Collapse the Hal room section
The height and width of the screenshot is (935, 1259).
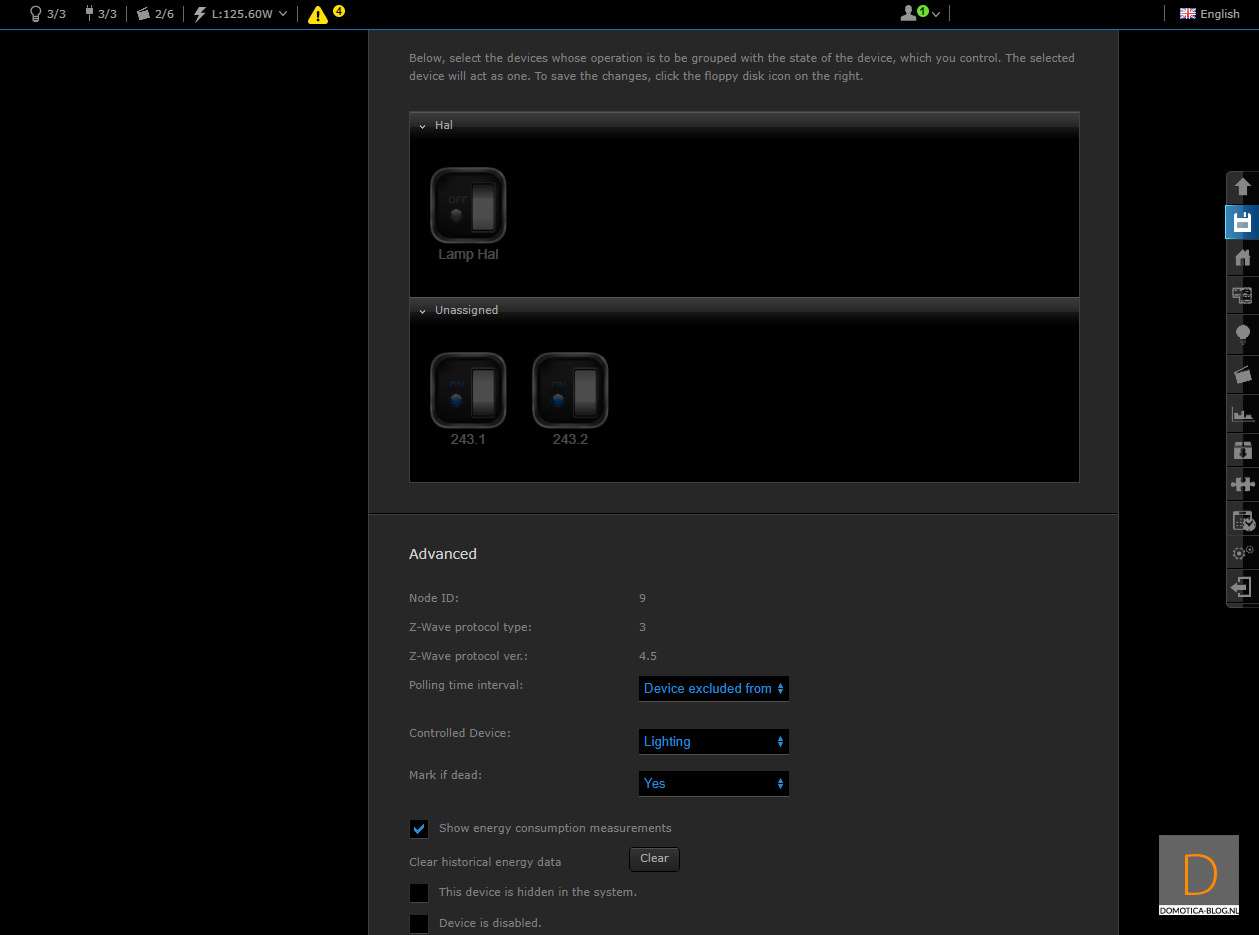point(423,126)
